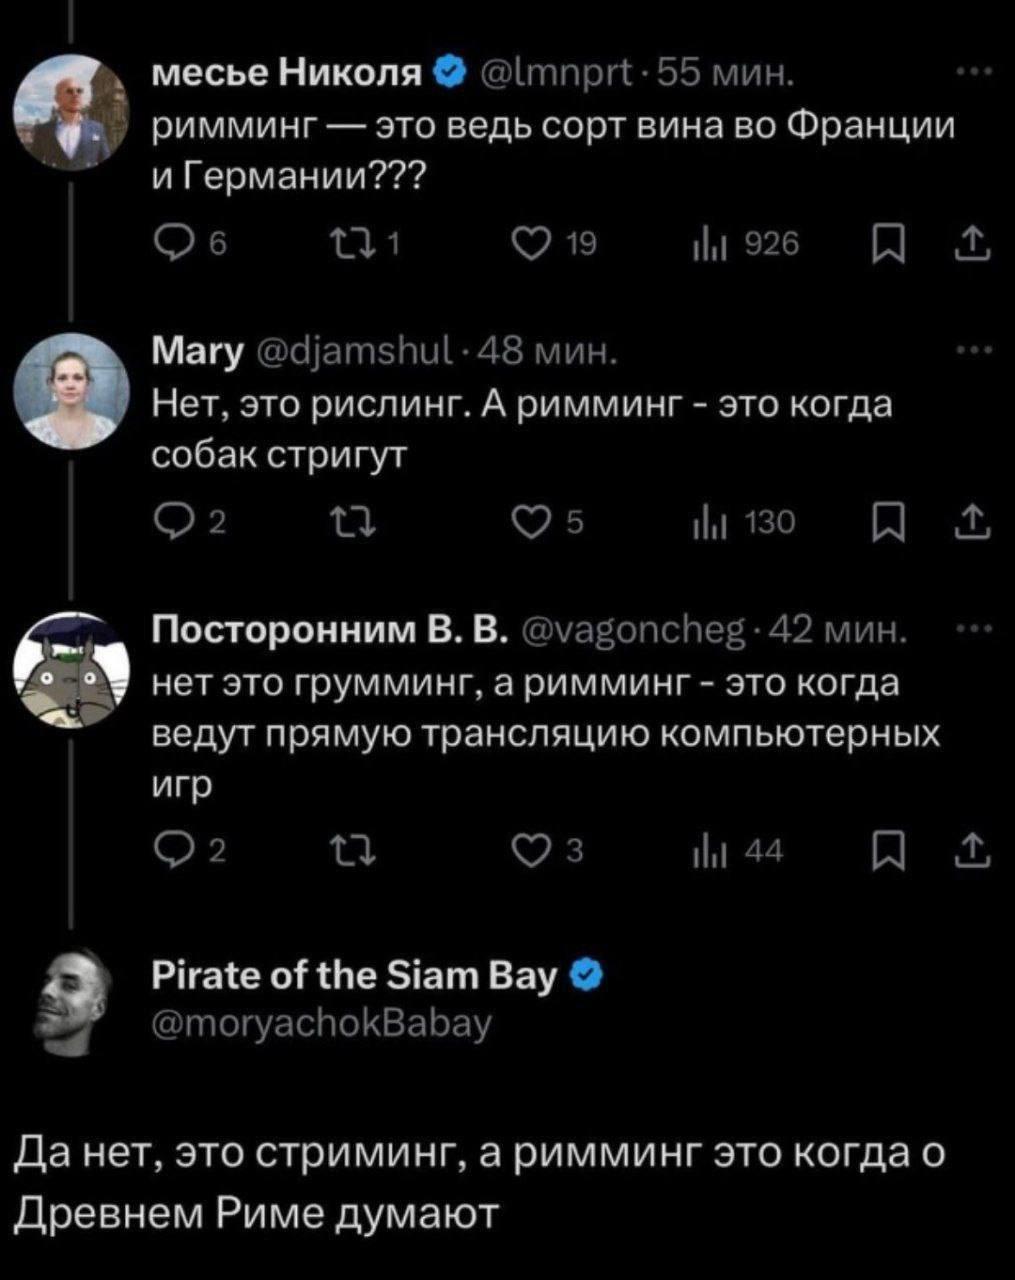Reply to Посторонним В. В. tweet

click(168, 851)
